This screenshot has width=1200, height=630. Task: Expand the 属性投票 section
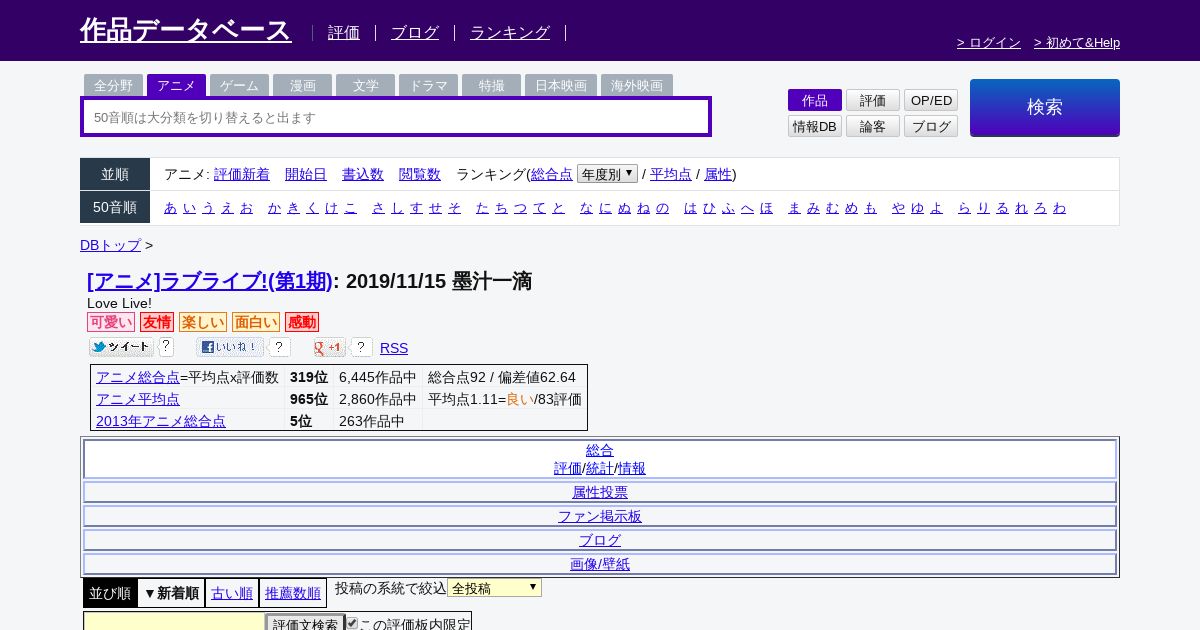(x=600, y=492)
